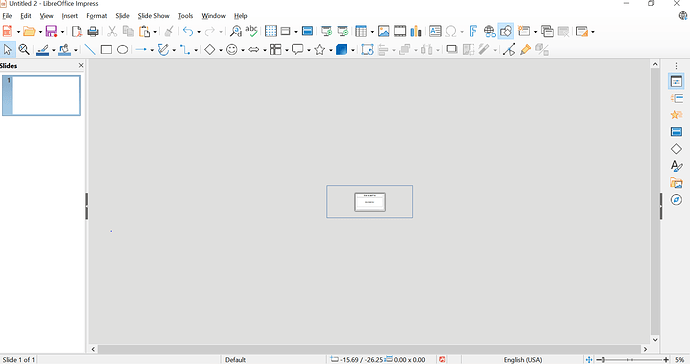The height and width of the screenshot is (364, 690).
Task: Expand the New document dropdown arrow
Action: pyautogui.click(x=18, y=32)
